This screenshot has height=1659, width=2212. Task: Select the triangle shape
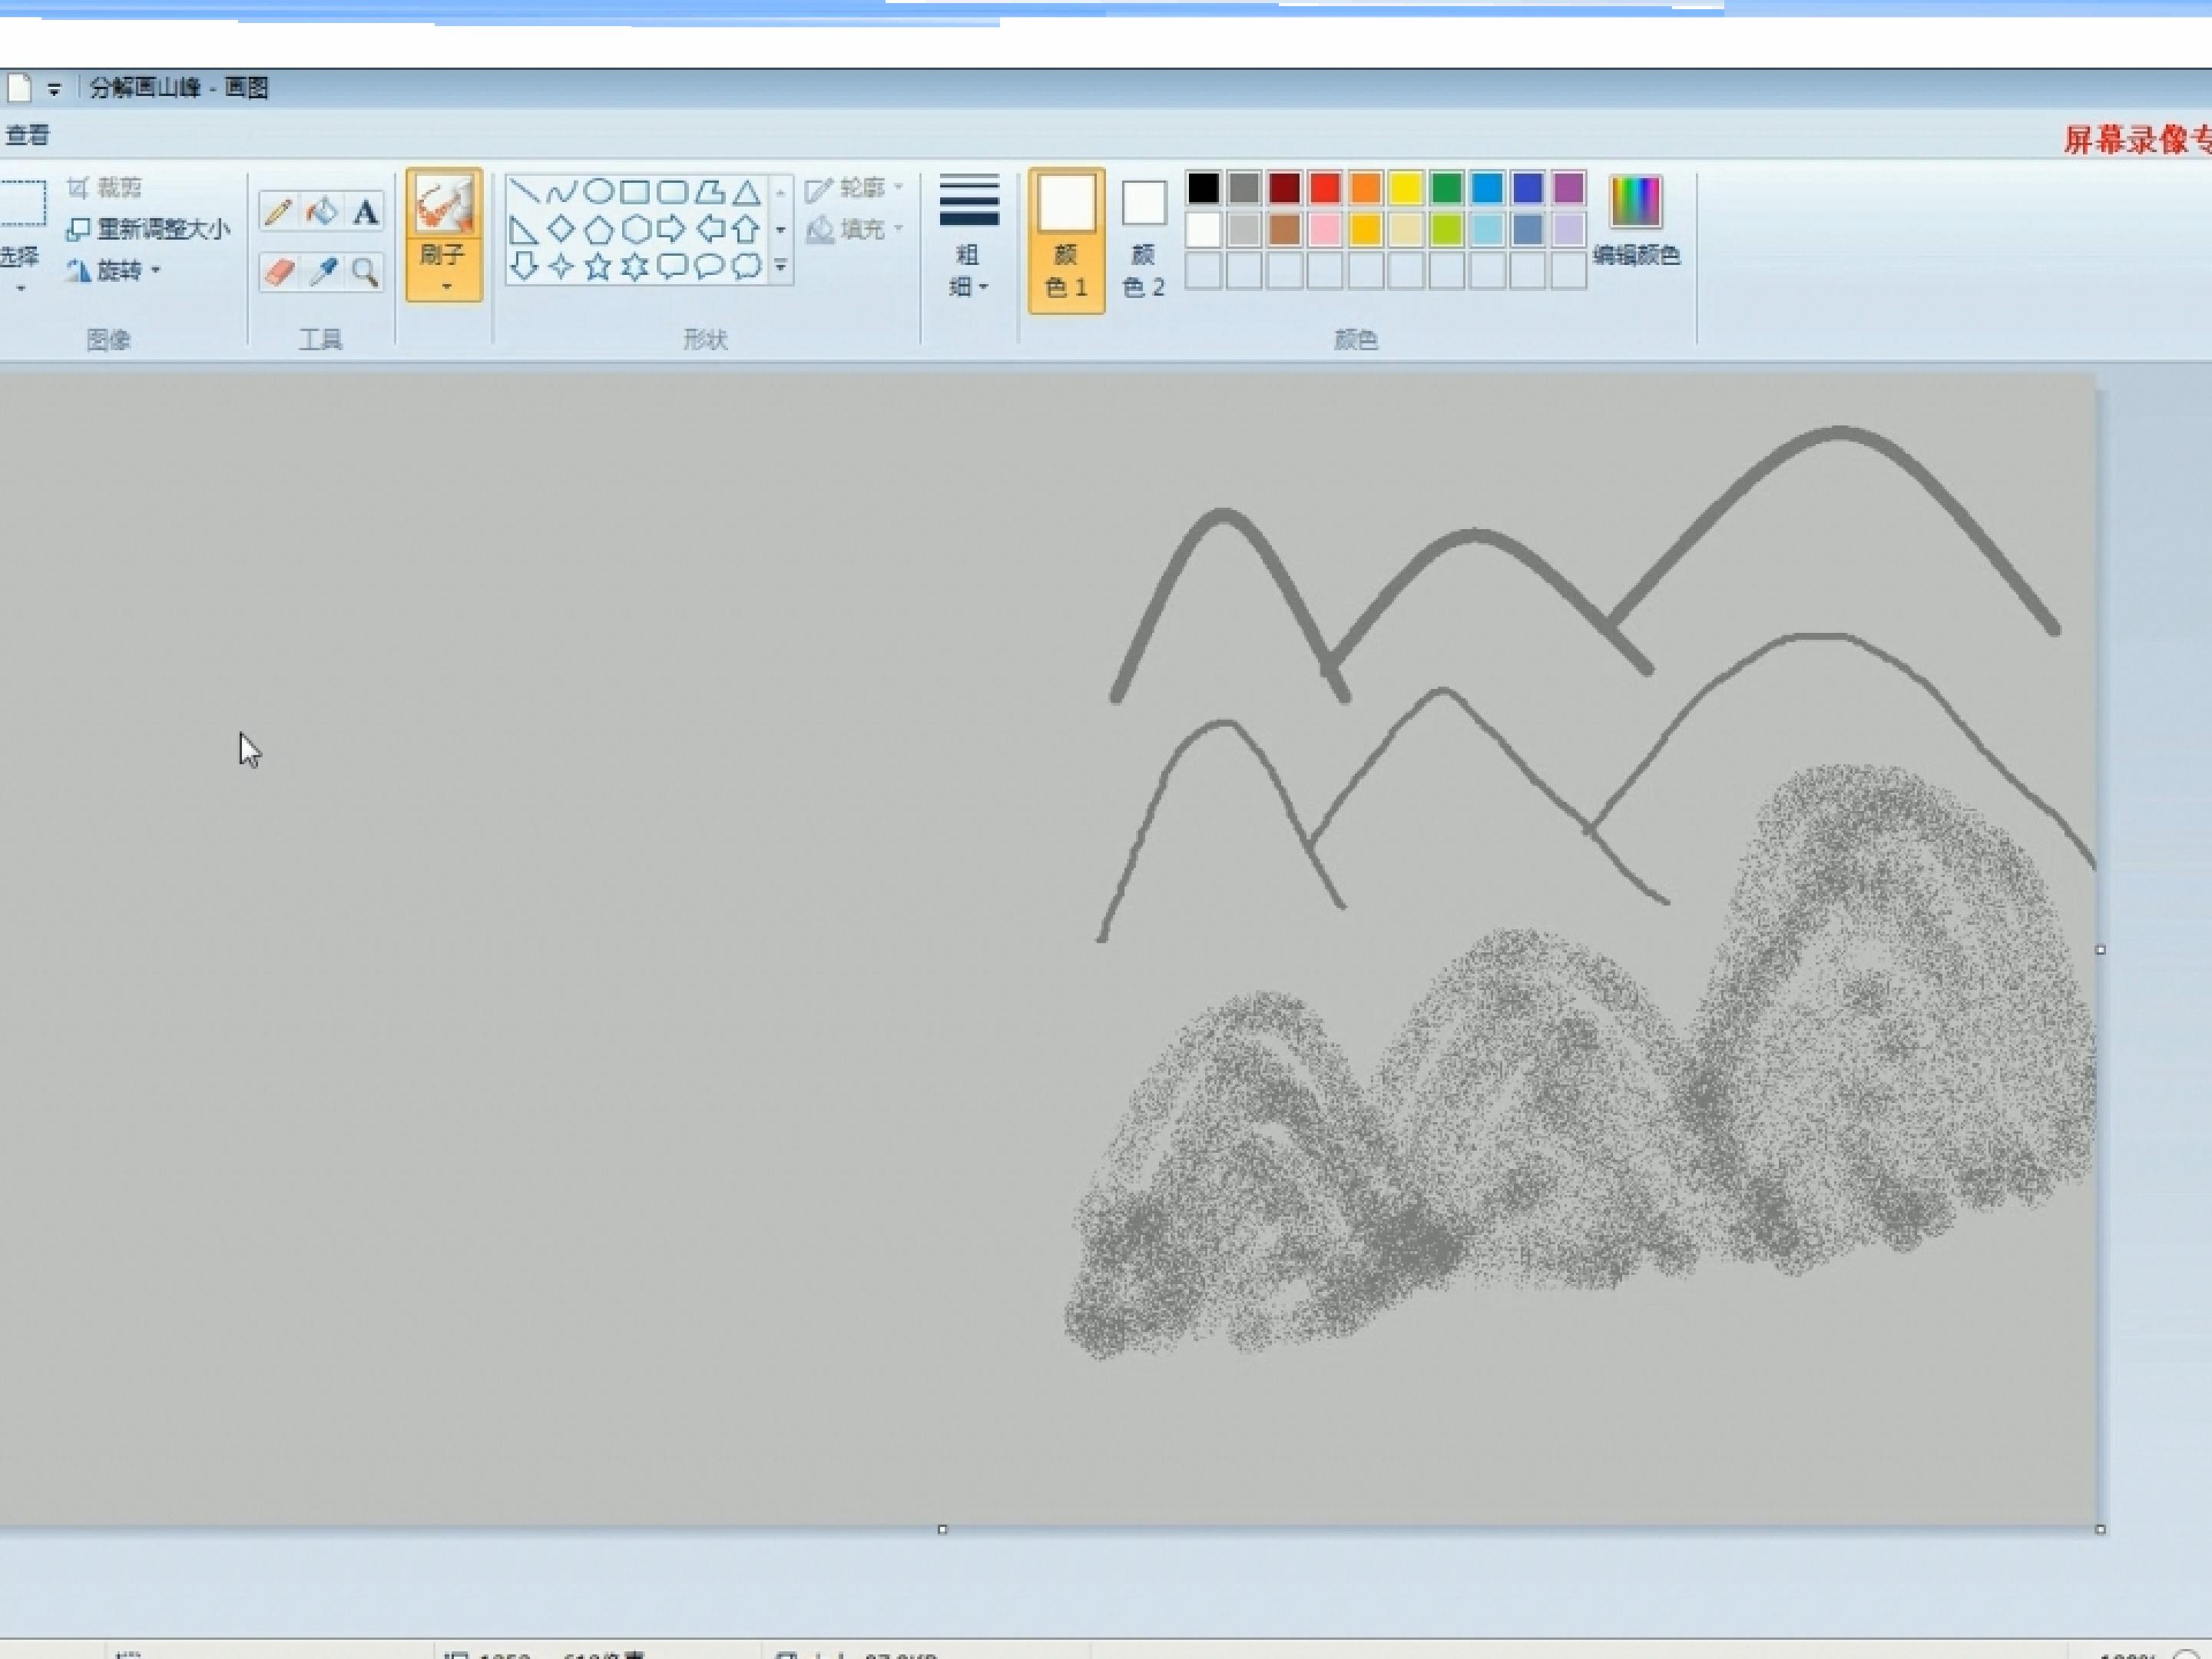click(x=746, y=192)
